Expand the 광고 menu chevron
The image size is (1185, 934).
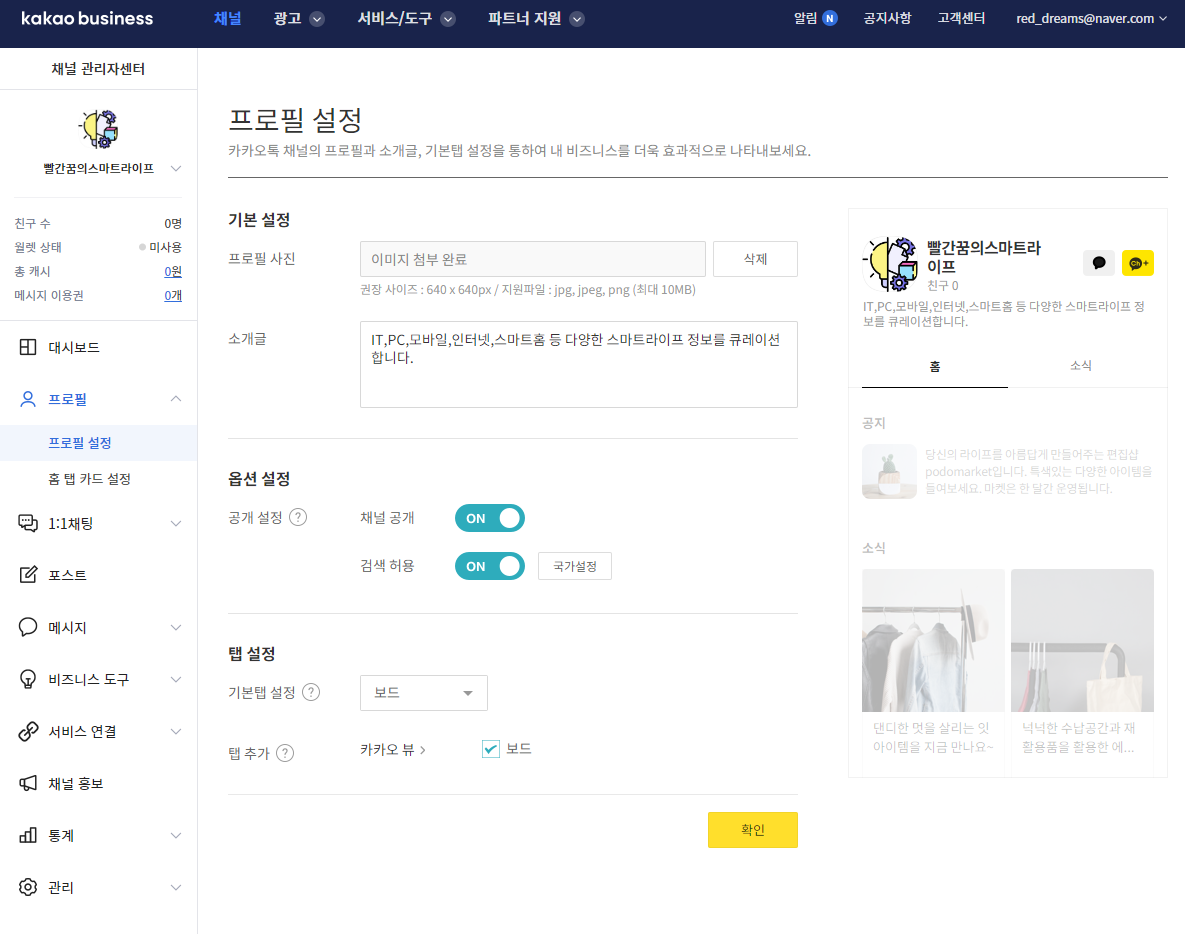point(317,20)
